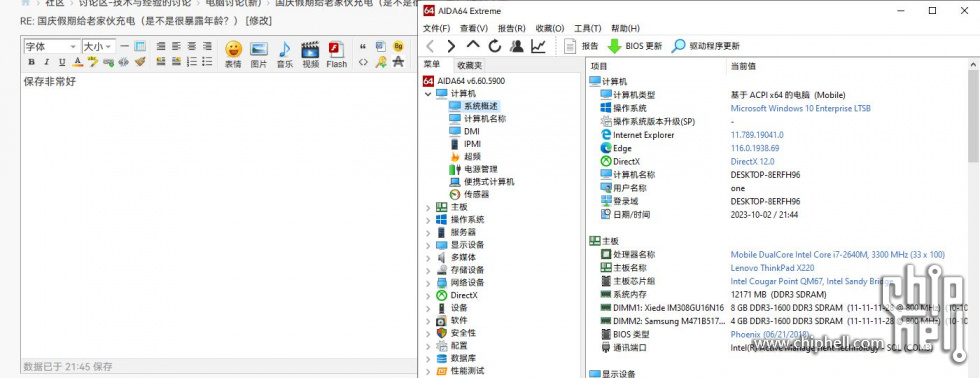Screen dimensions: 980x378
Task: Open the font color picker
Action: click(78, 62)
